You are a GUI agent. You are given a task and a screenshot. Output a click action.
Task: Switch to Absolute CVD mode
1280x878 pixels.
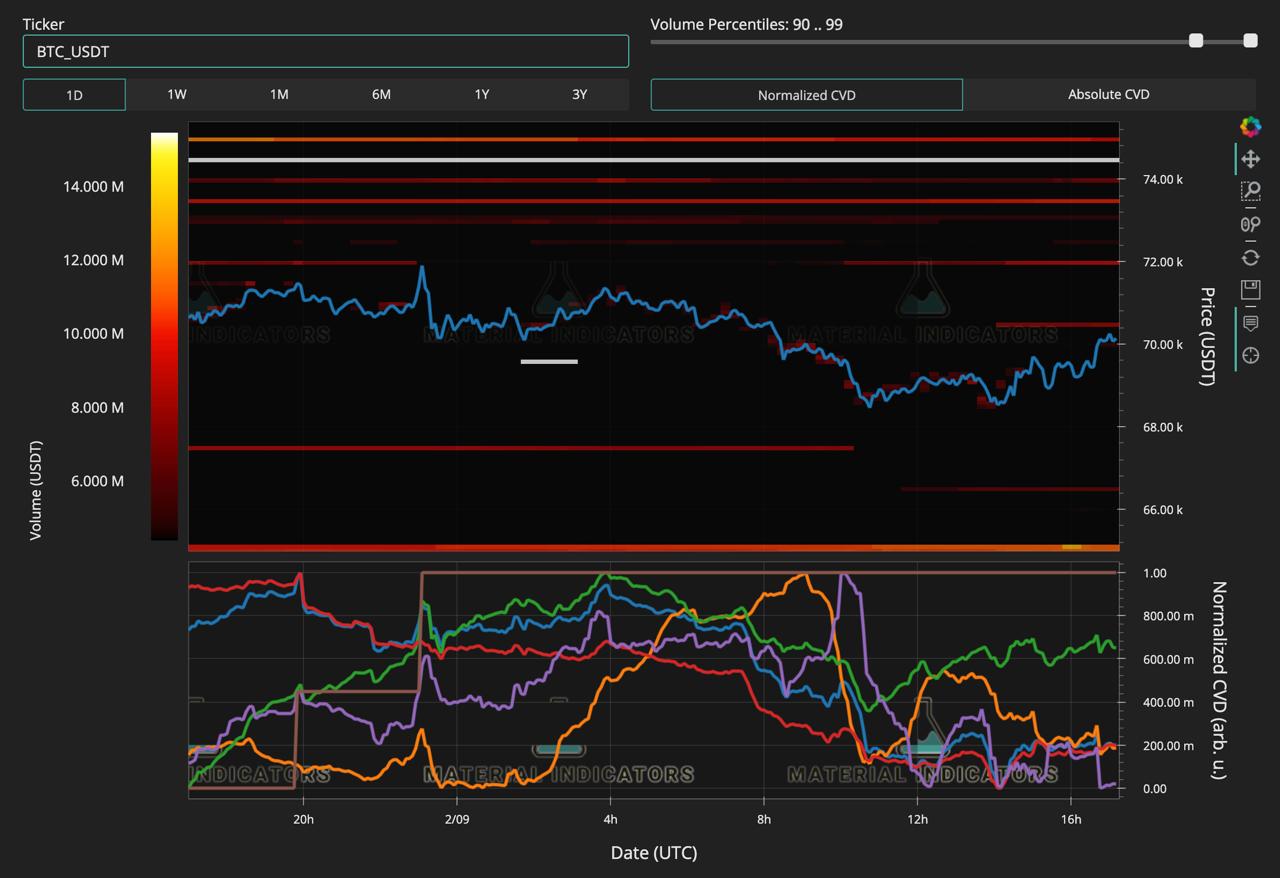coord(1108,95)
